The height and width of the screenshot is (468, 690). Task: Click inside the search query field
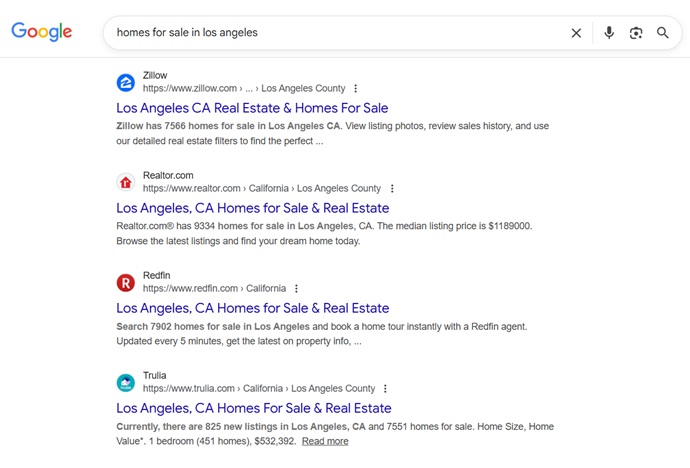point(330,33)
